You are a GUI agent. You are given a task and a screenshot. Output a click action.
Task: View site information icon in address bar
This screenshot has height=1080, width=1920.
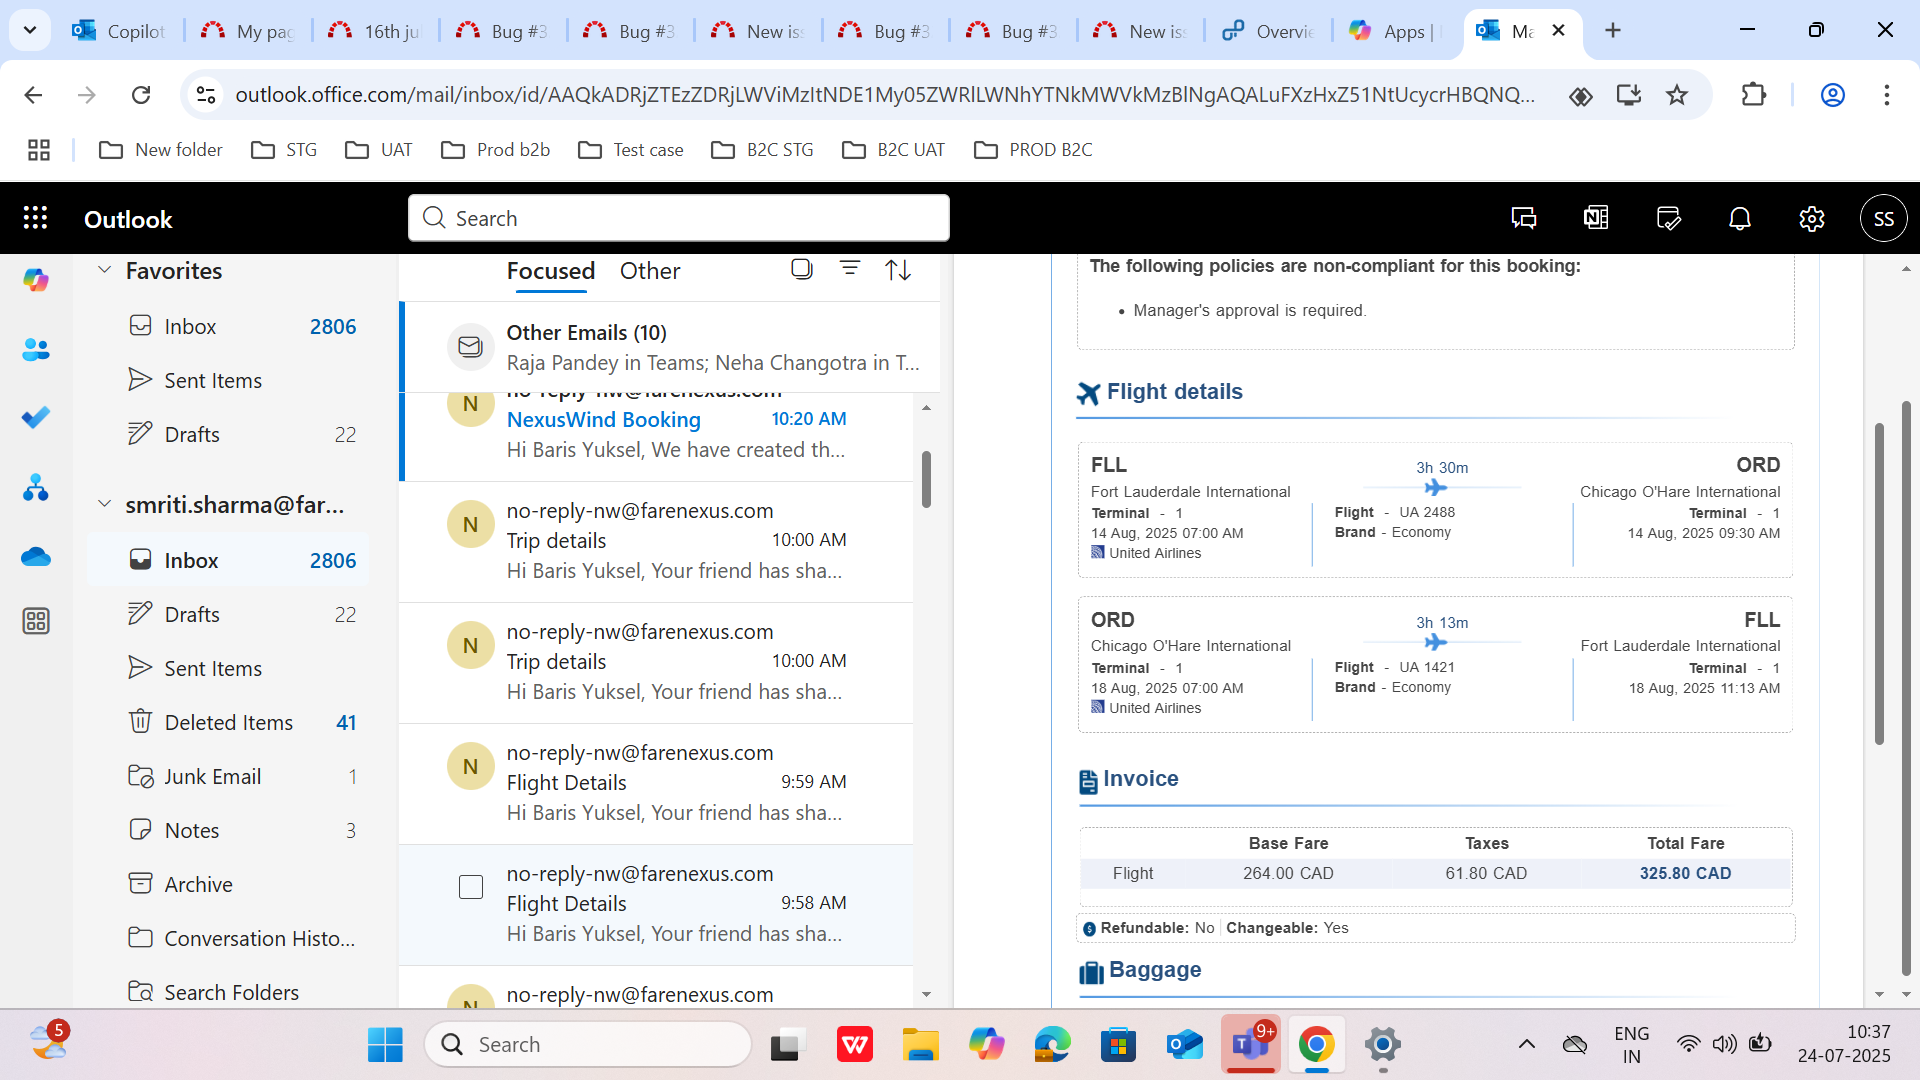(x=206, y=95)
